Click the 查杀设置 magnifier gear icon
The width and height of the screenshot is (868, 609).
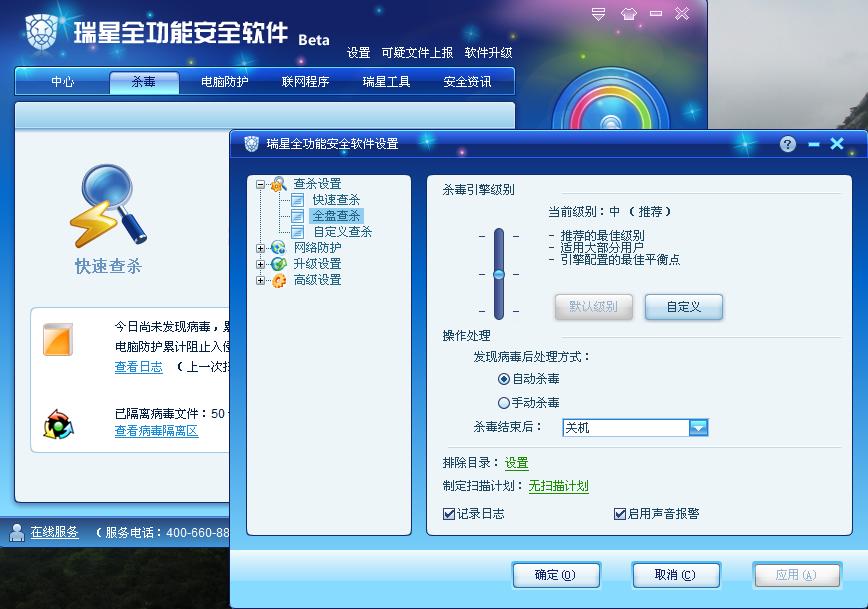pos(278,184)
